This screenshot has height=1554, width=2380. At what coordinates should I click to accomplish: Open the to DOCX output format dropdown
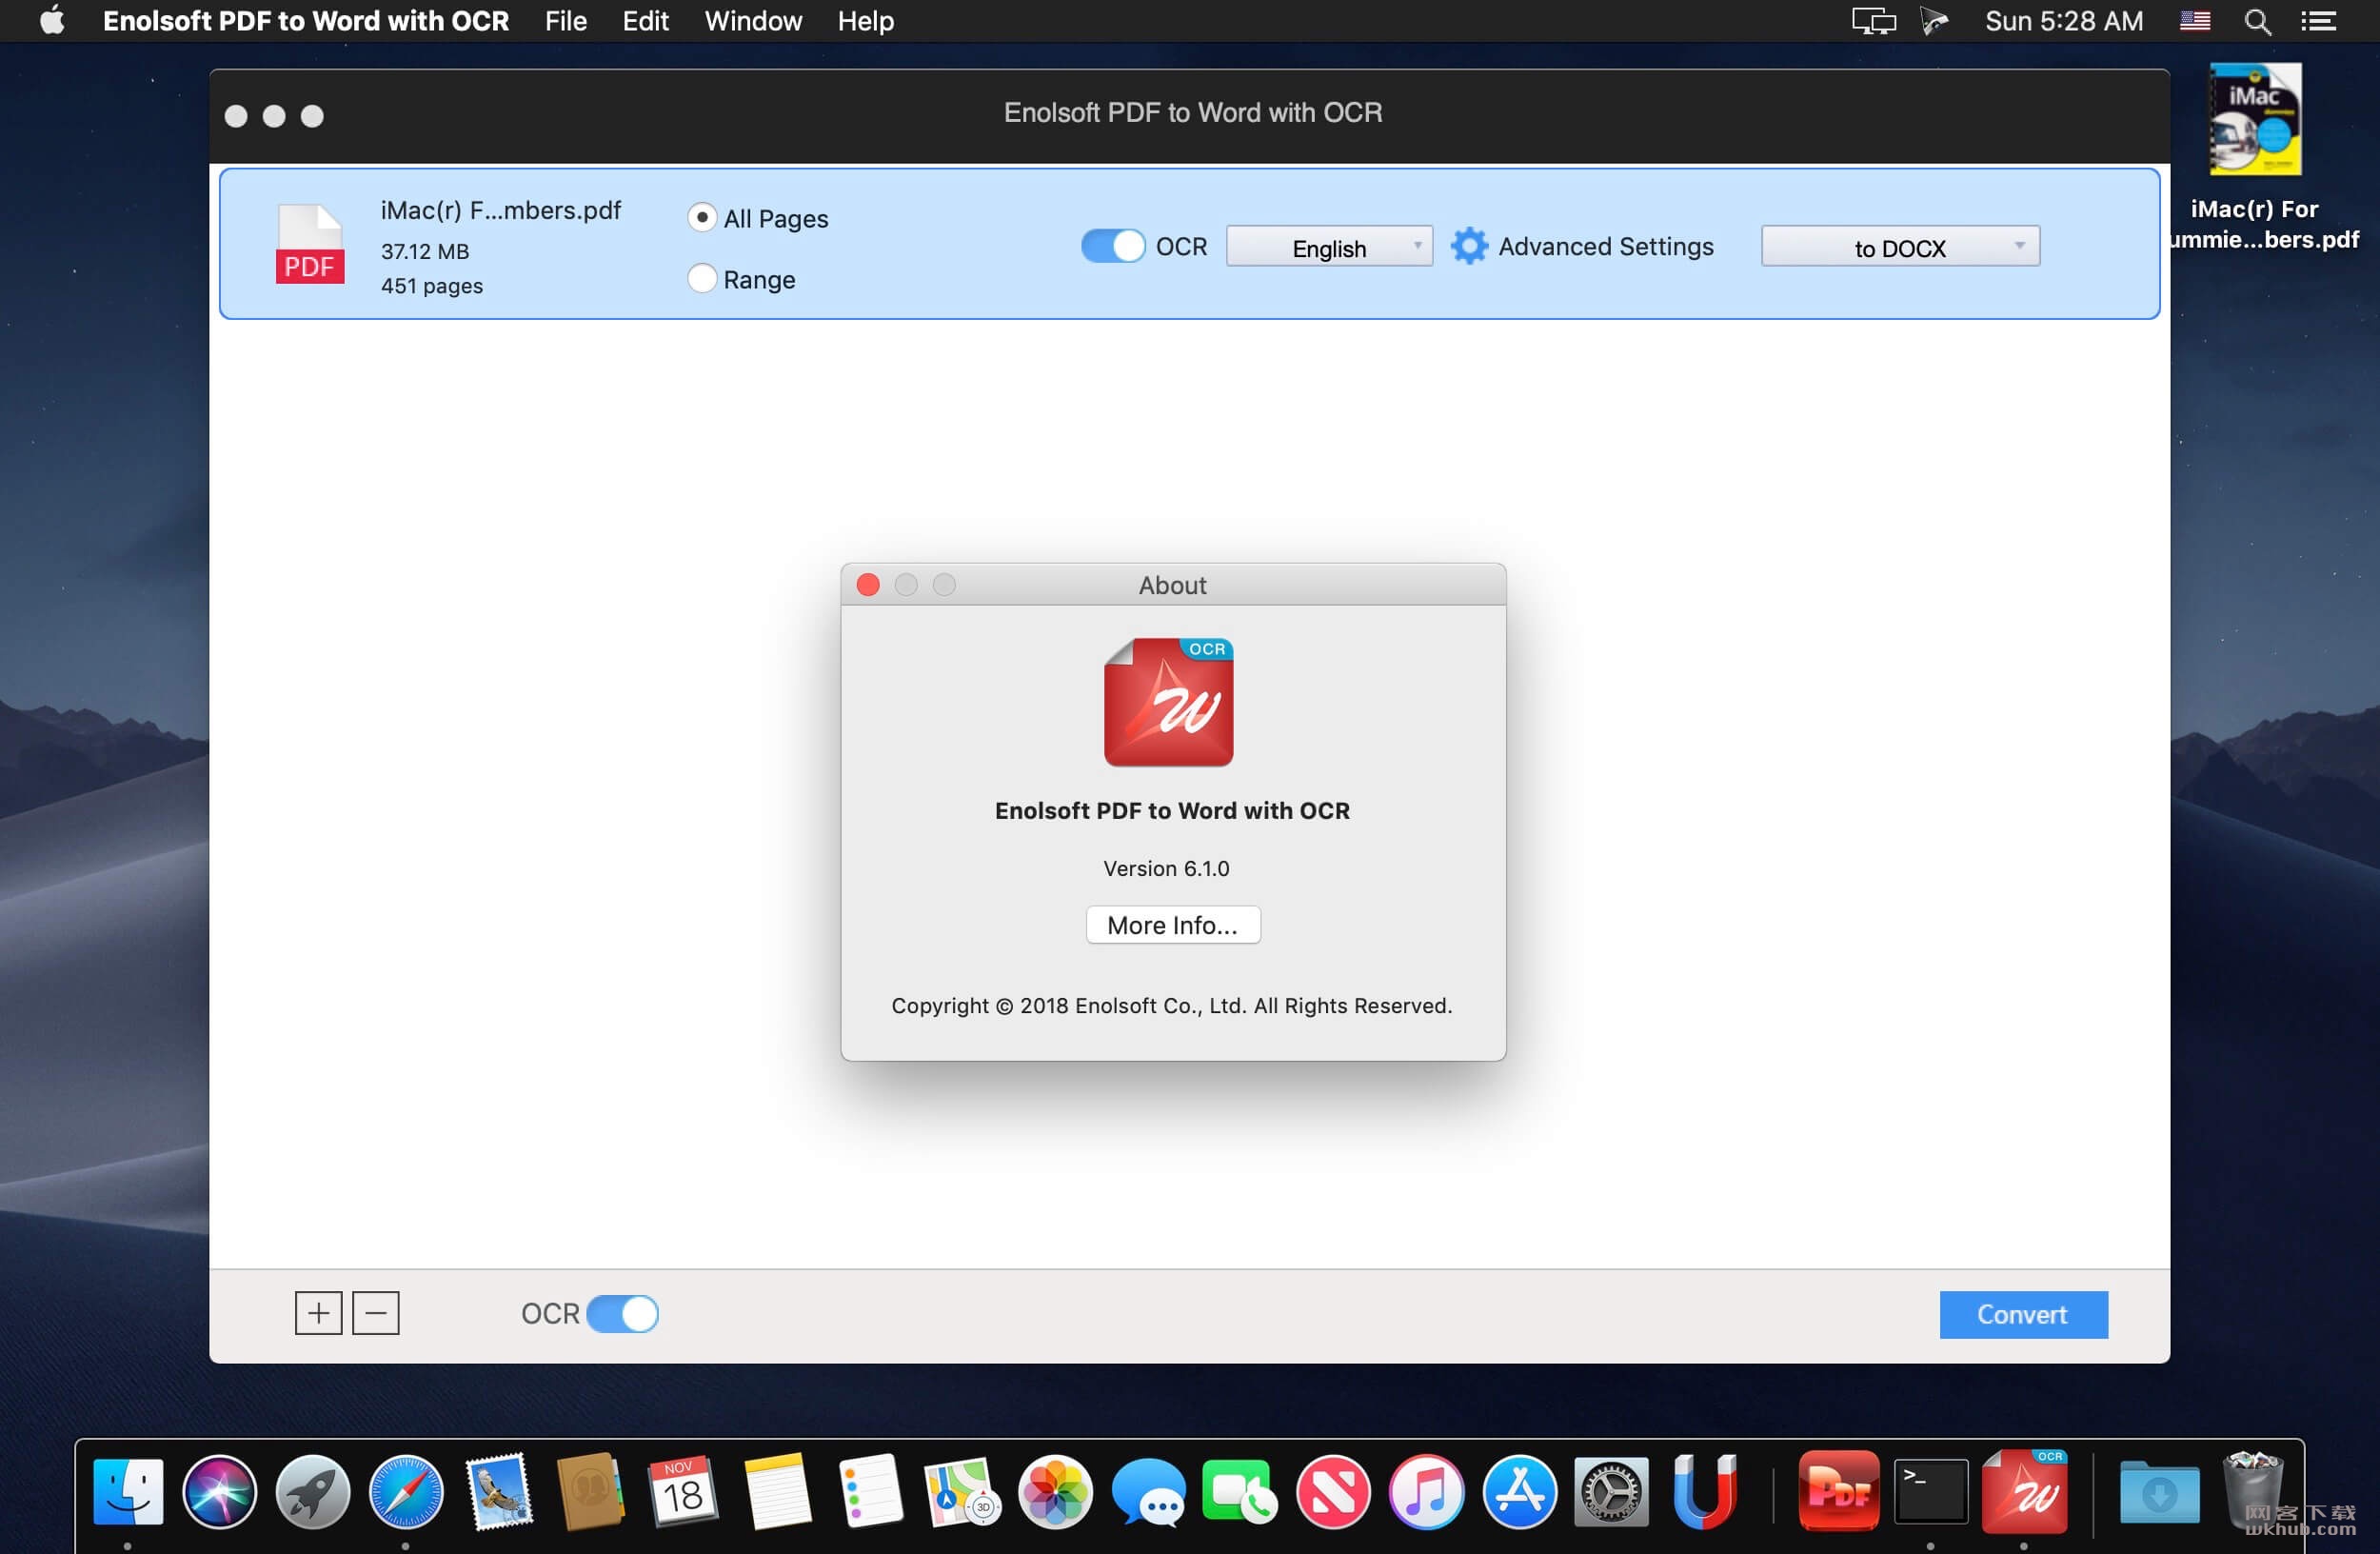(x=1900, y=246)
